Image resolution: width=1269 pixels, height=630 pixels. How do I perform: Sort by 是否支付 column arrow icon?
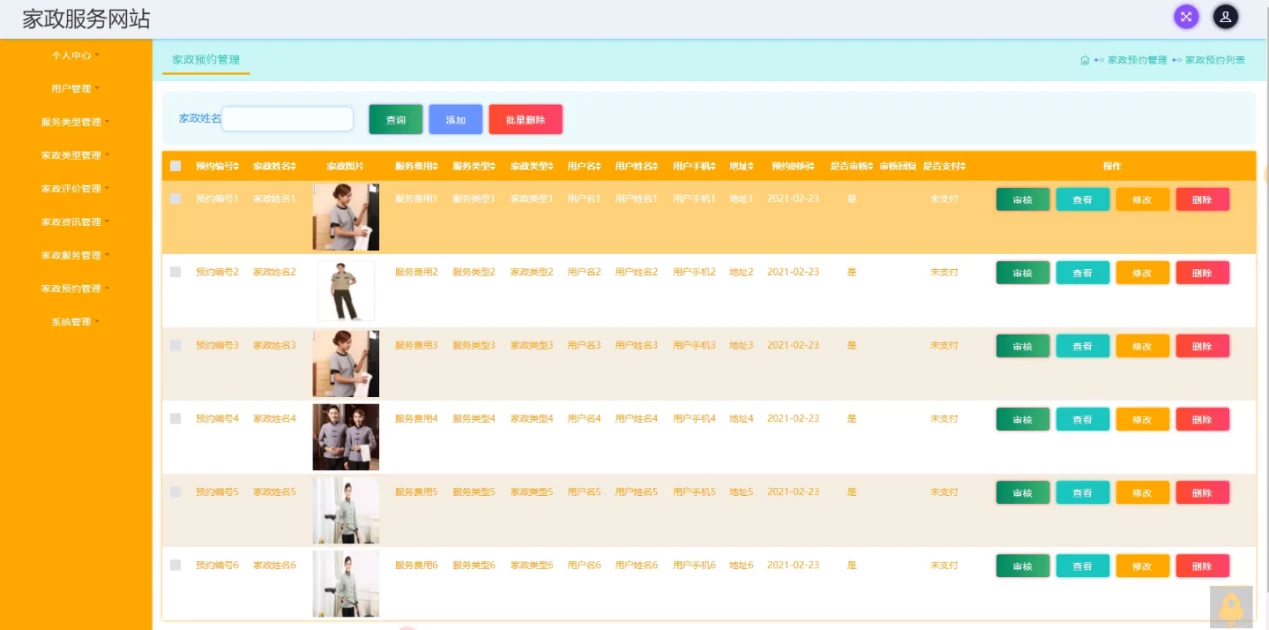[x=962, y=166]
